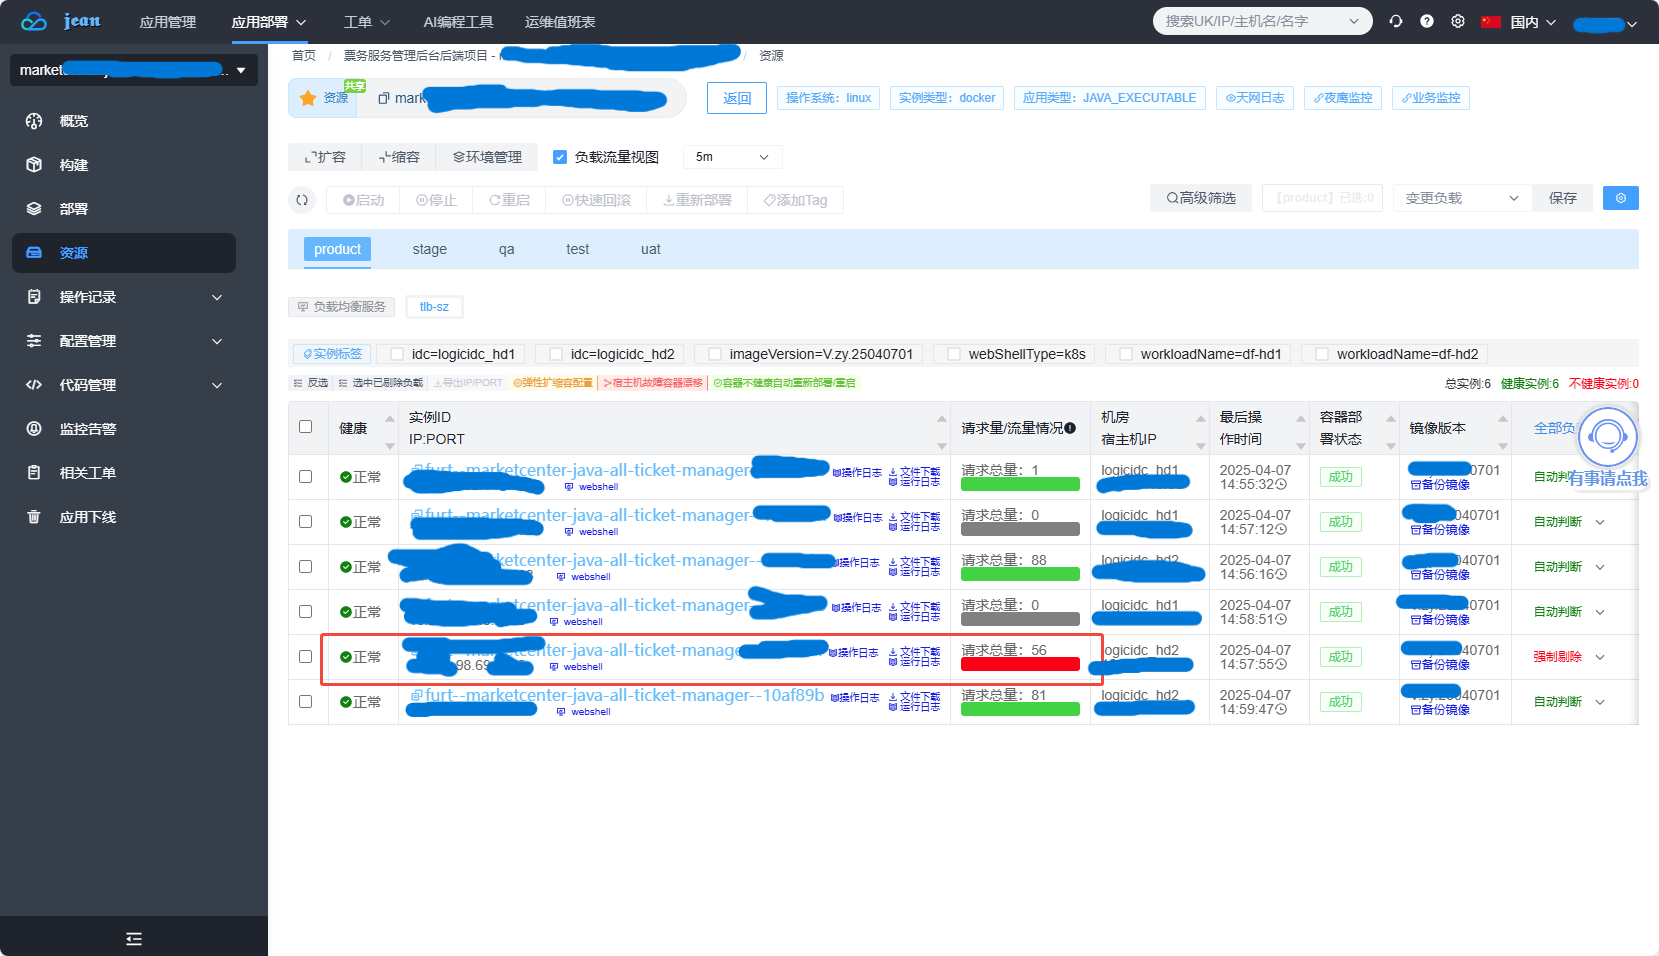Open the 变更负载 dropdown
Image resolution: width=1659 pixels, height=956 pixels.
[x=1461, y=198]
